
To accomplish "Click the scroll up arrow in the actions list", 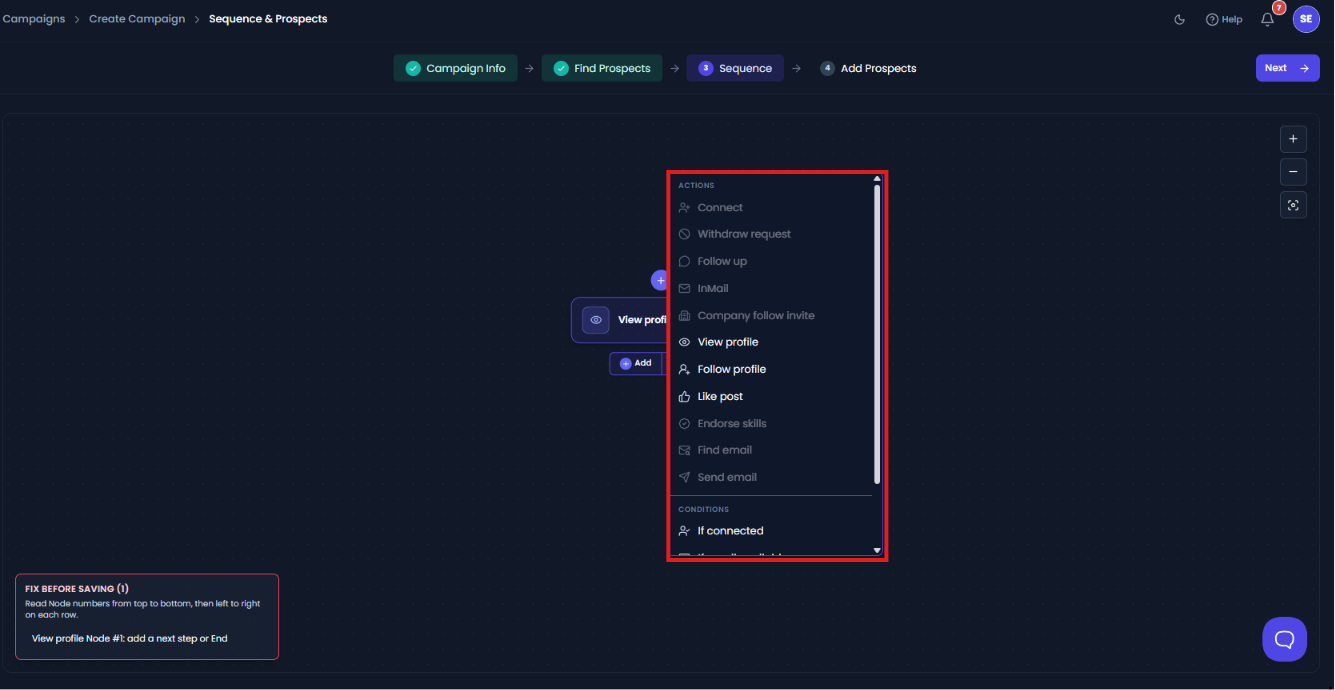I will pyautogui.click(x=877, y=179).
